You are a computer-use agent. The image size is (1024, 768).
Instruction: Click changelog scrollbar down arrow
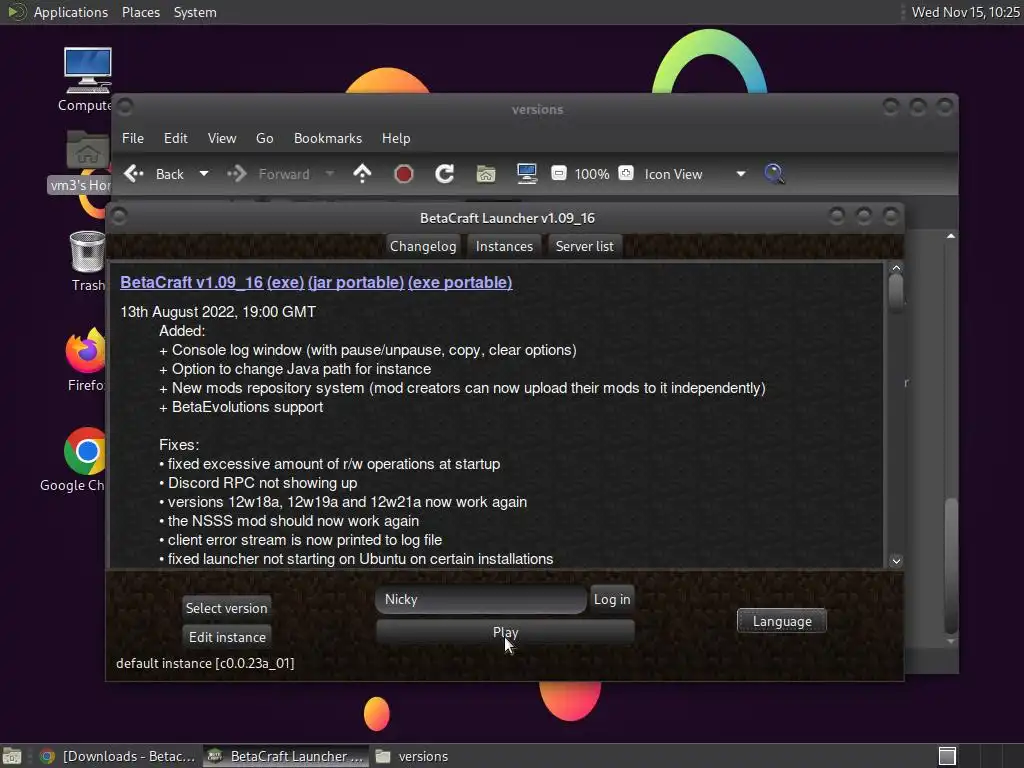tap(896, 561)
